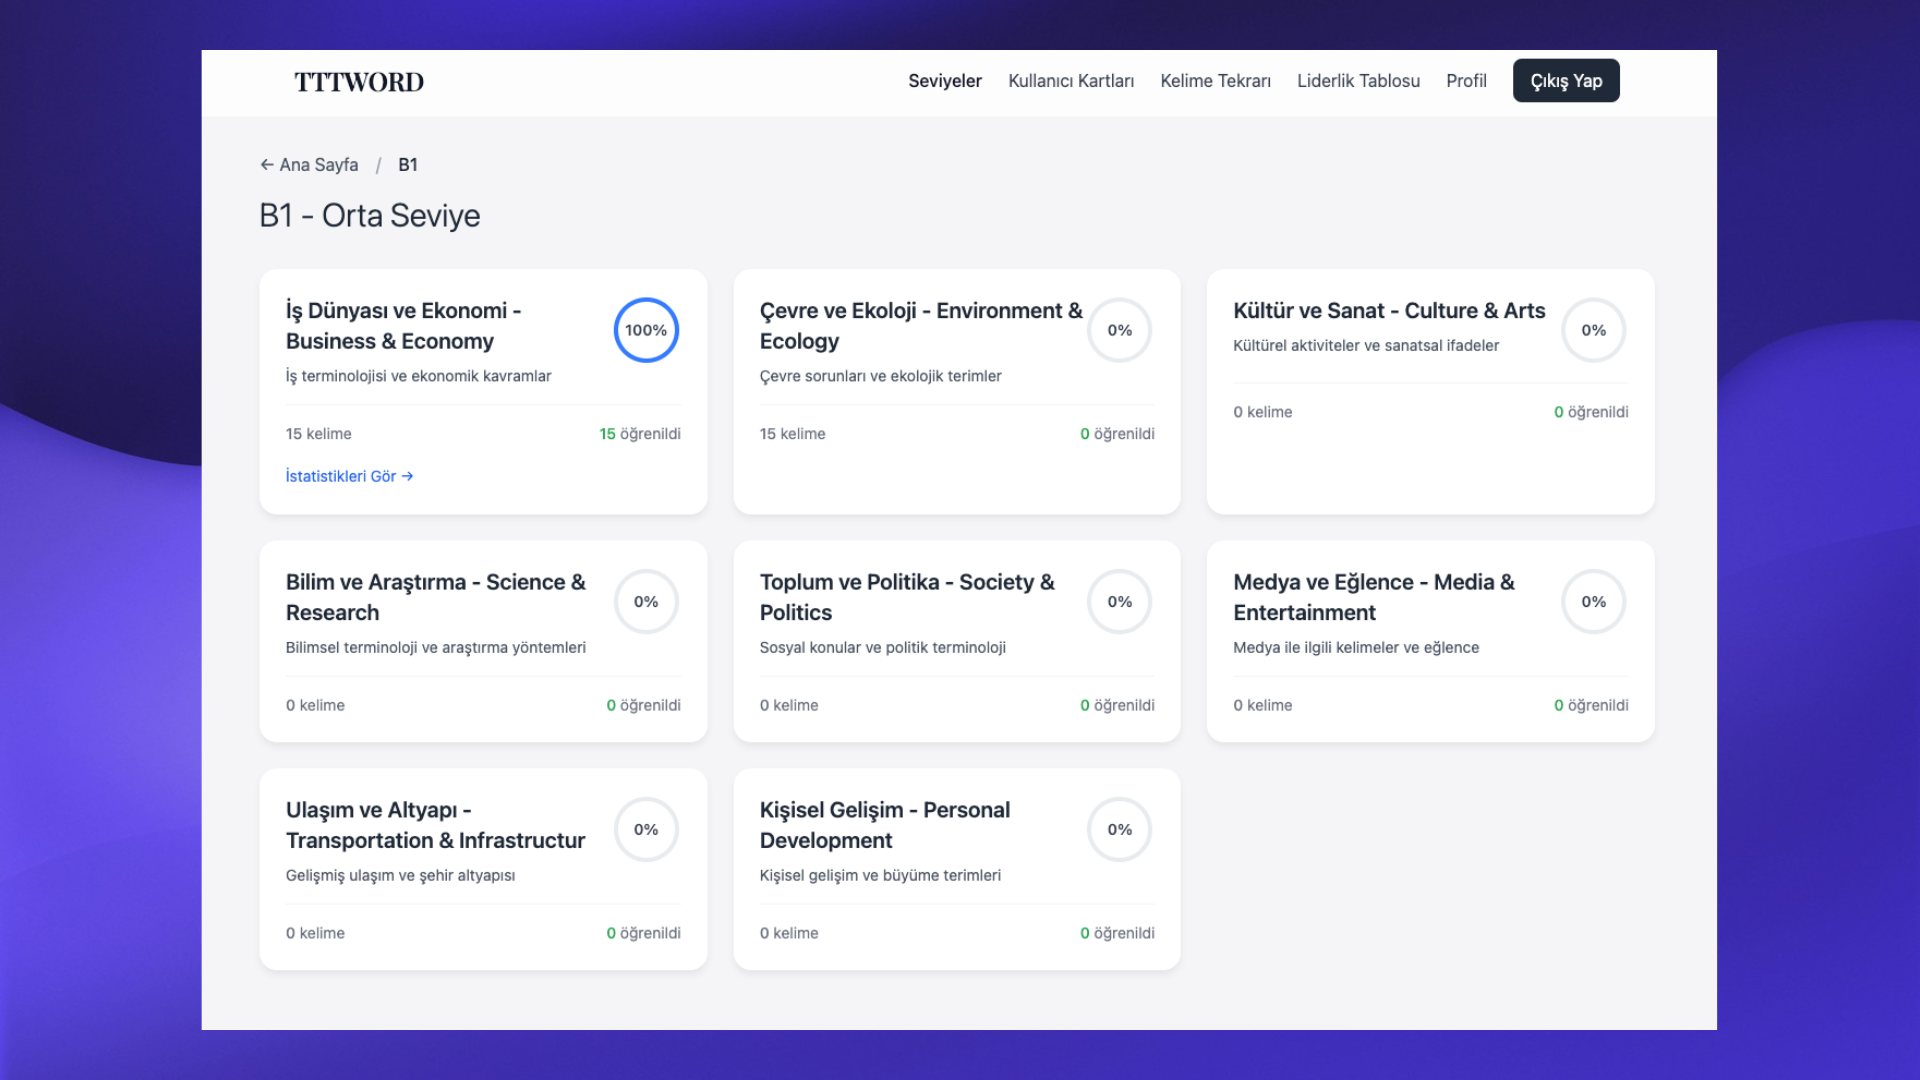Open the Profil page
Image resolution: width=1920 pixels, height=1080 pixels.
click(1466, 81)
